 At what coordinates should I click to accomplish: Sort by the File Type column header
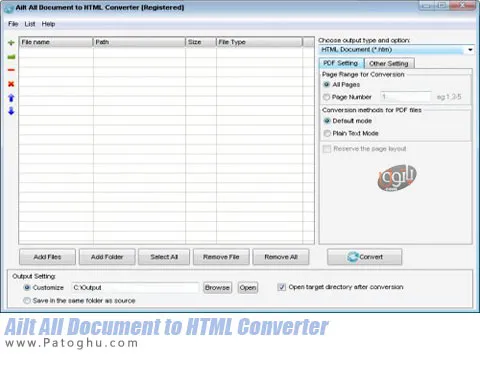[259, 42]
